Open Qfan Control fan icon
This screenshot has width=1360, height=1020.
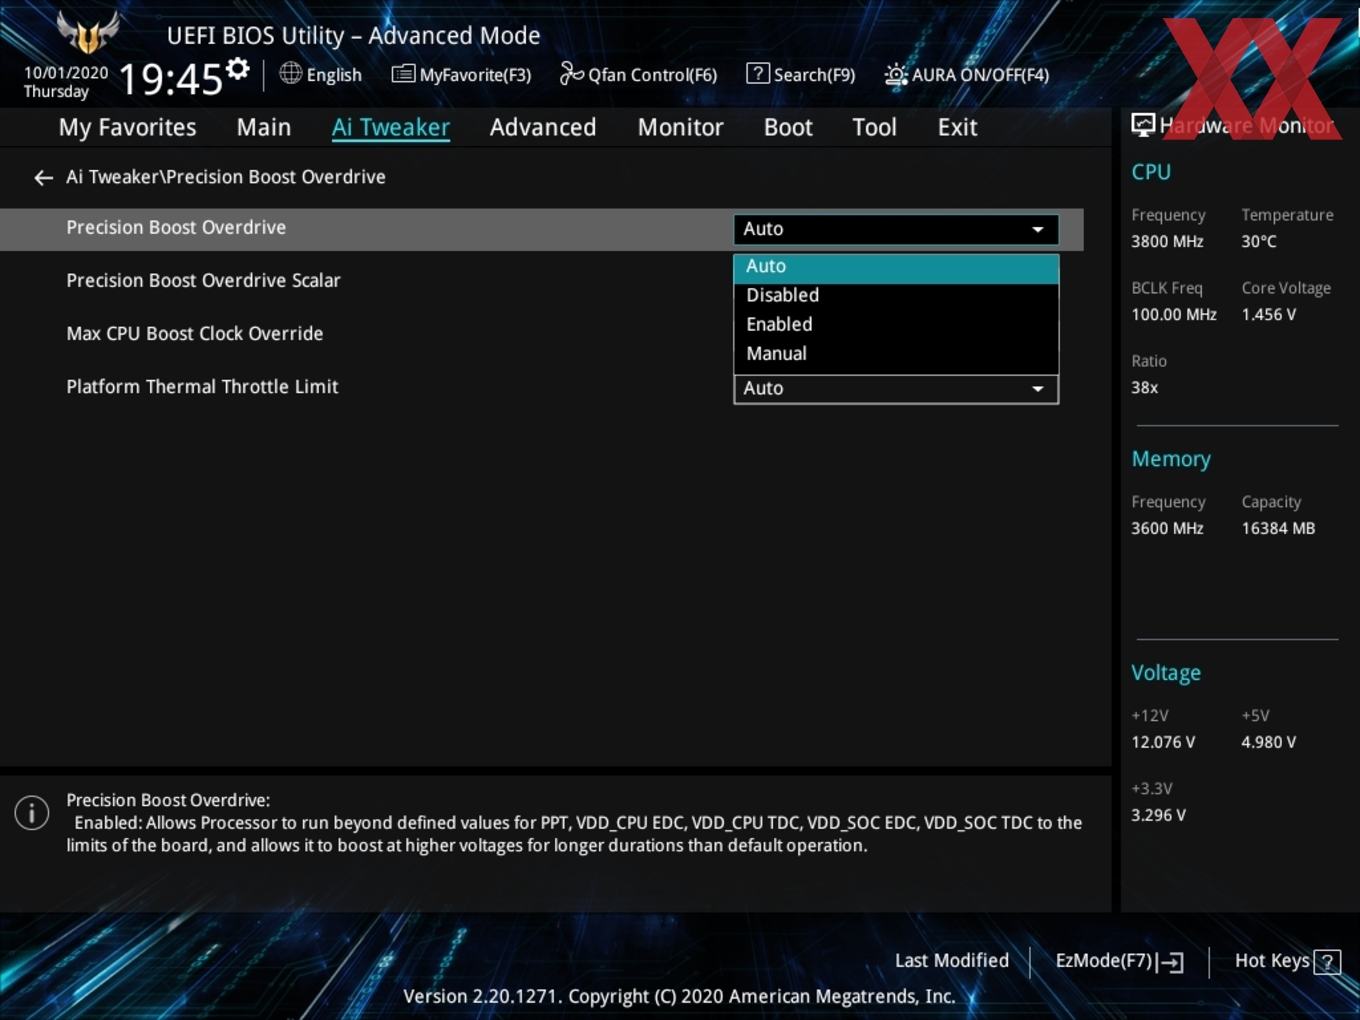[571, 73]
